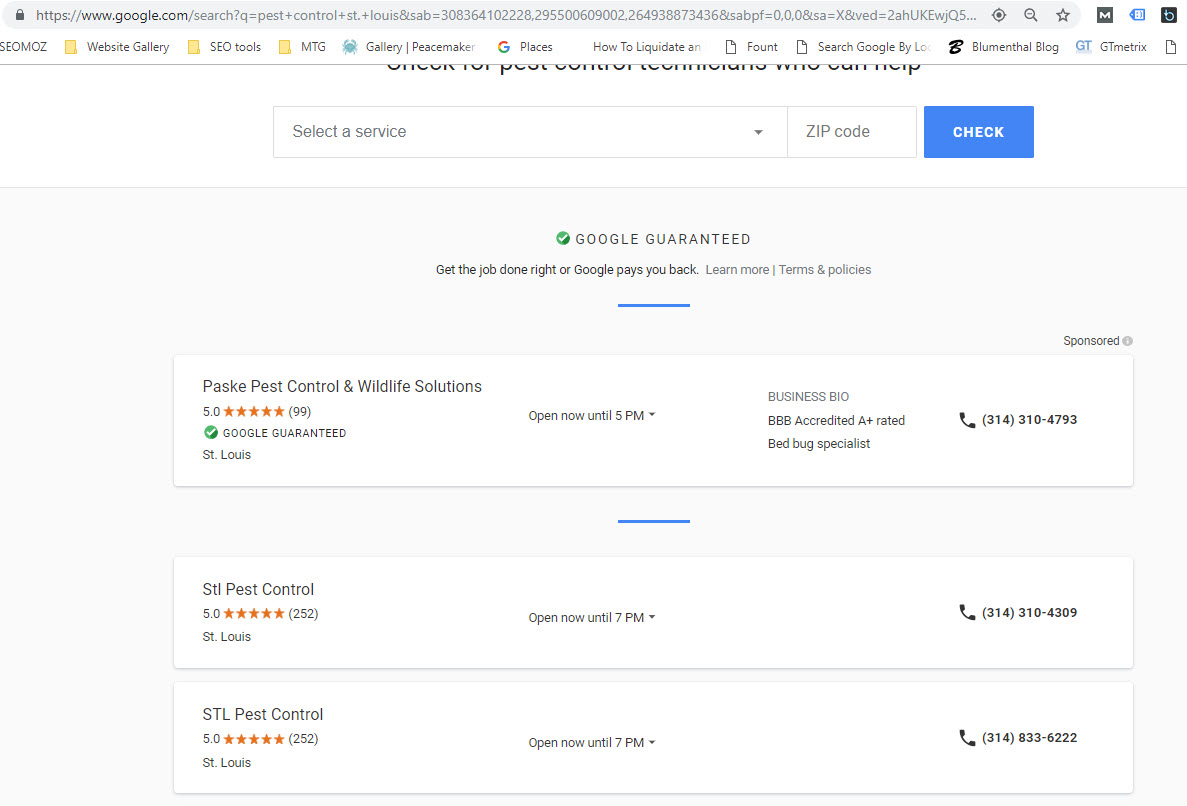This screenshot has height=806, width=1187.
Task: Click 'St. Louis' under Paske Pest Control
Action: (226, 455)
